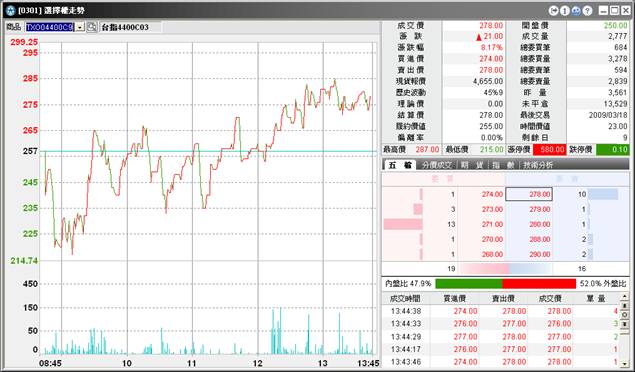Click the arrow-link icon in the title bar

[x=554, y=11]
